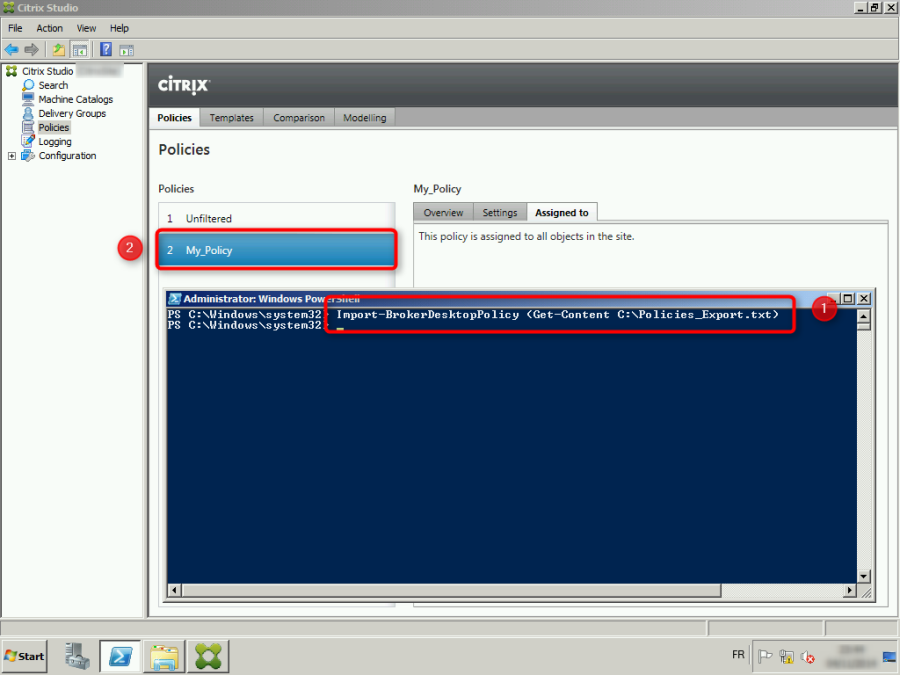
Task: Toggle the Show/Hide Action Pane icon
Action: (x=127, y=51)
